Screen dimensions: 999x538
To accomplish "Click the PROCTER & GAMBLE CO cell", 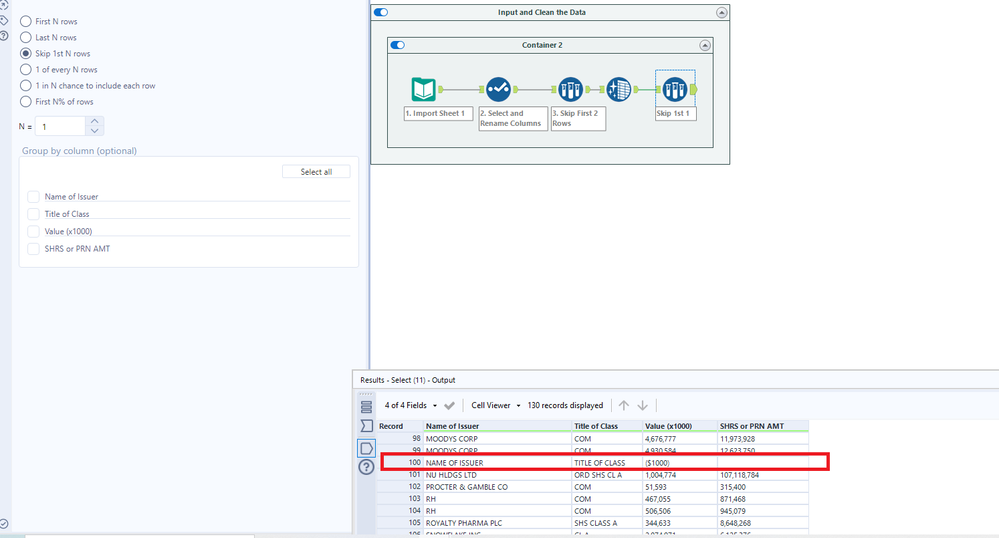I will (498, 487).
